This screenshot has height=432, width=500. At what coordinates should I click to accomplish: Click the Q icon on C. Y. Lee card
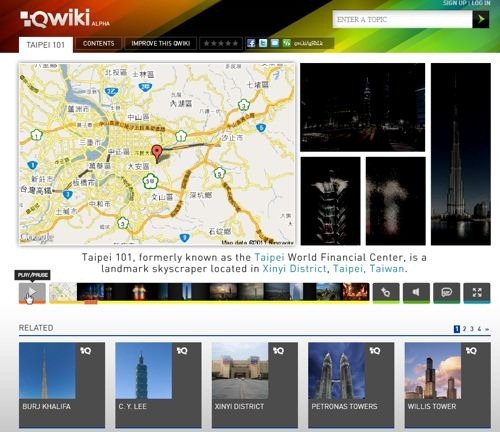point(182,351)
